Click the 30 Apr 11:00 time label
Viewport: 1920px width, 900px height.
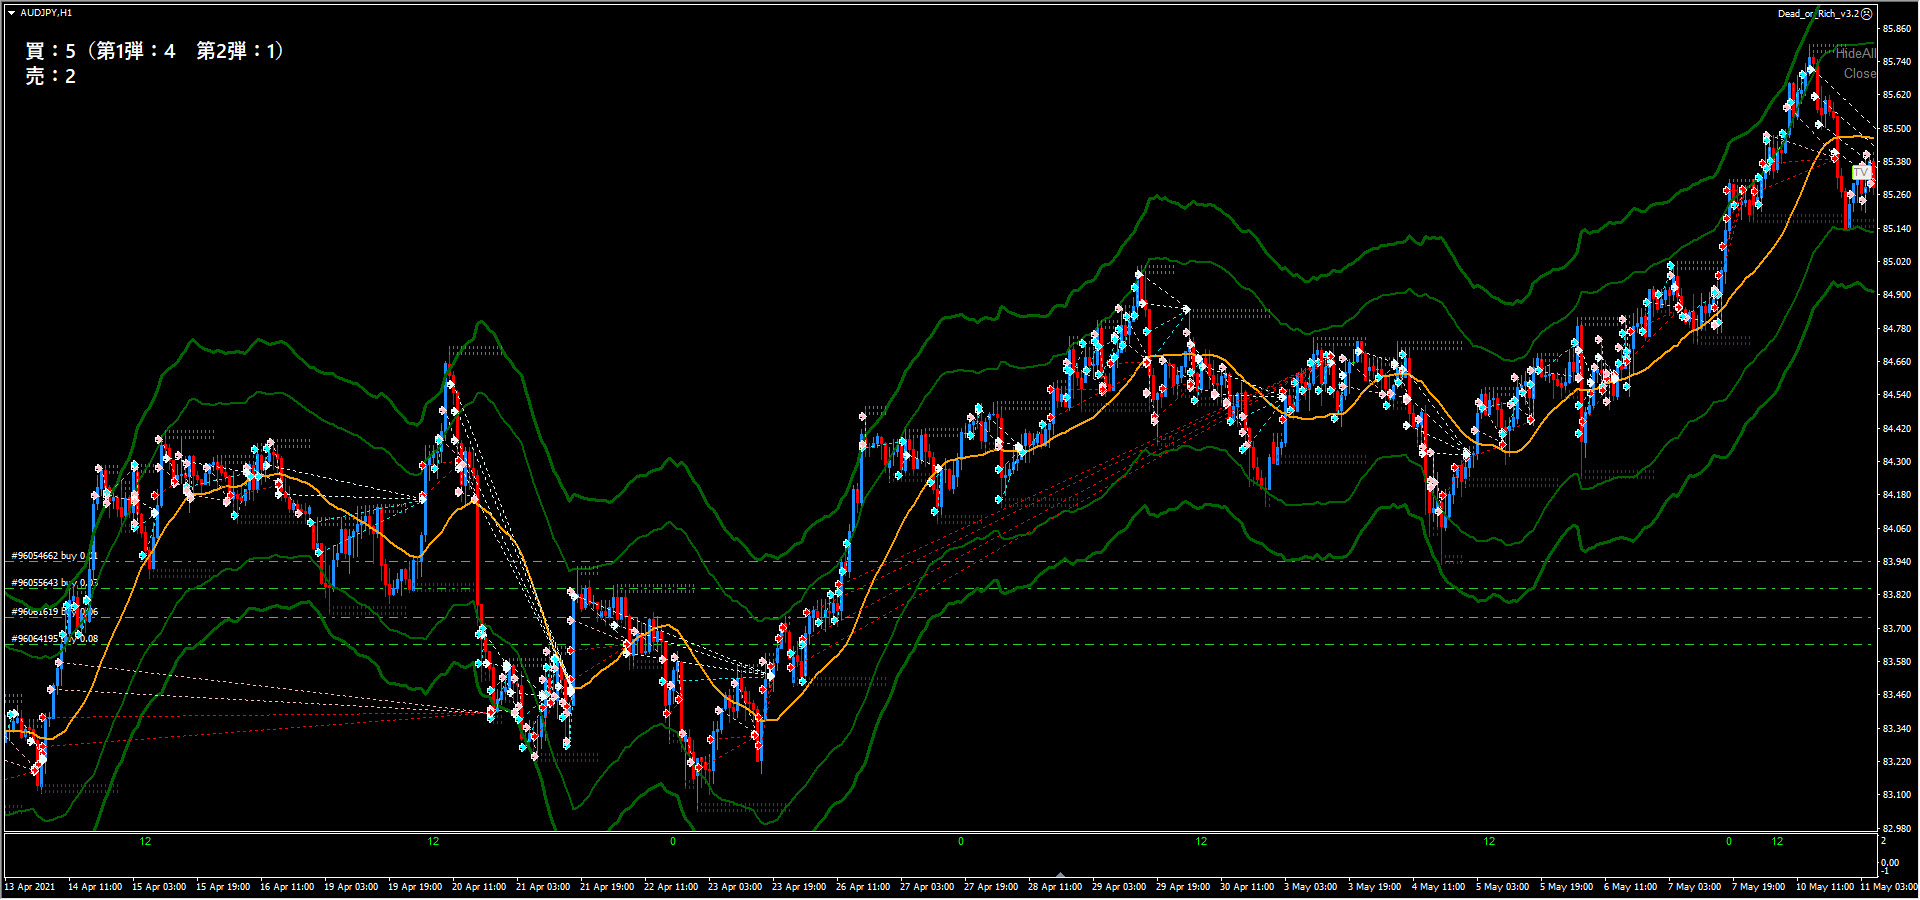pyautogui.click(x=1247, y=887)
